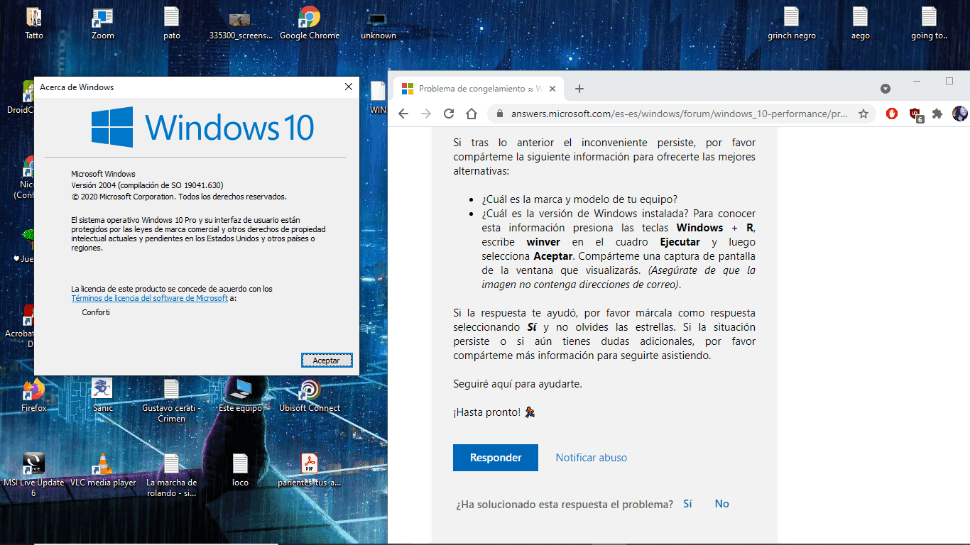
Task: Select the 335300_screens image icon
Action: [241, 24]
